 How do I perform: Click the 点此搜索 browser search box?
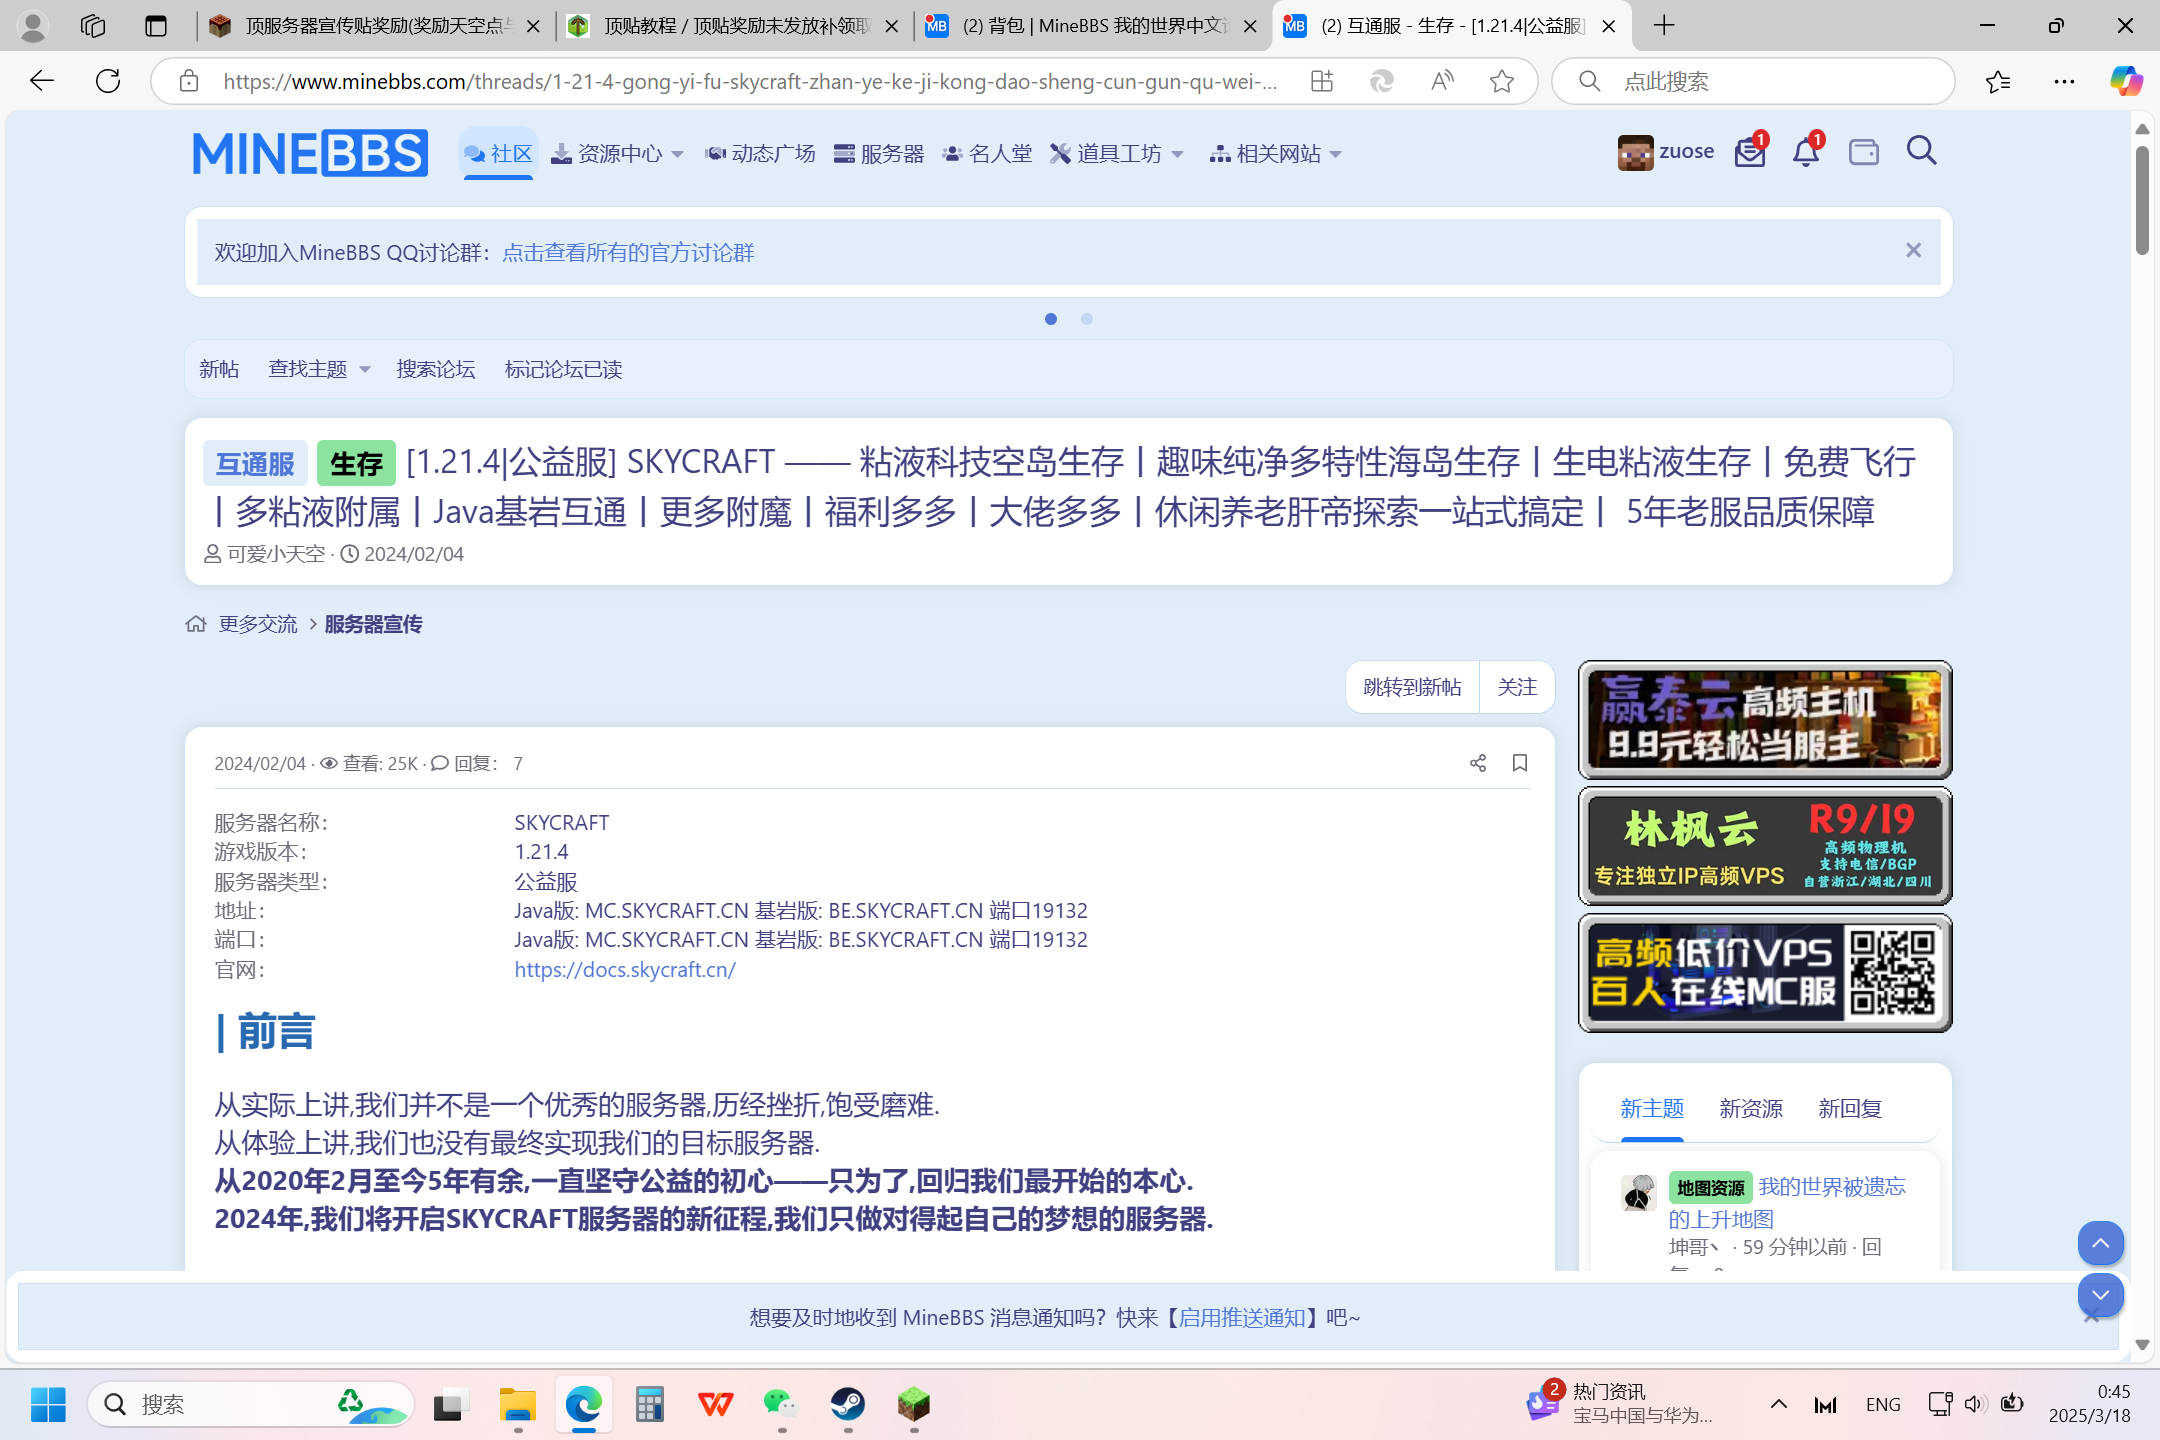[x=1753, y=81]
